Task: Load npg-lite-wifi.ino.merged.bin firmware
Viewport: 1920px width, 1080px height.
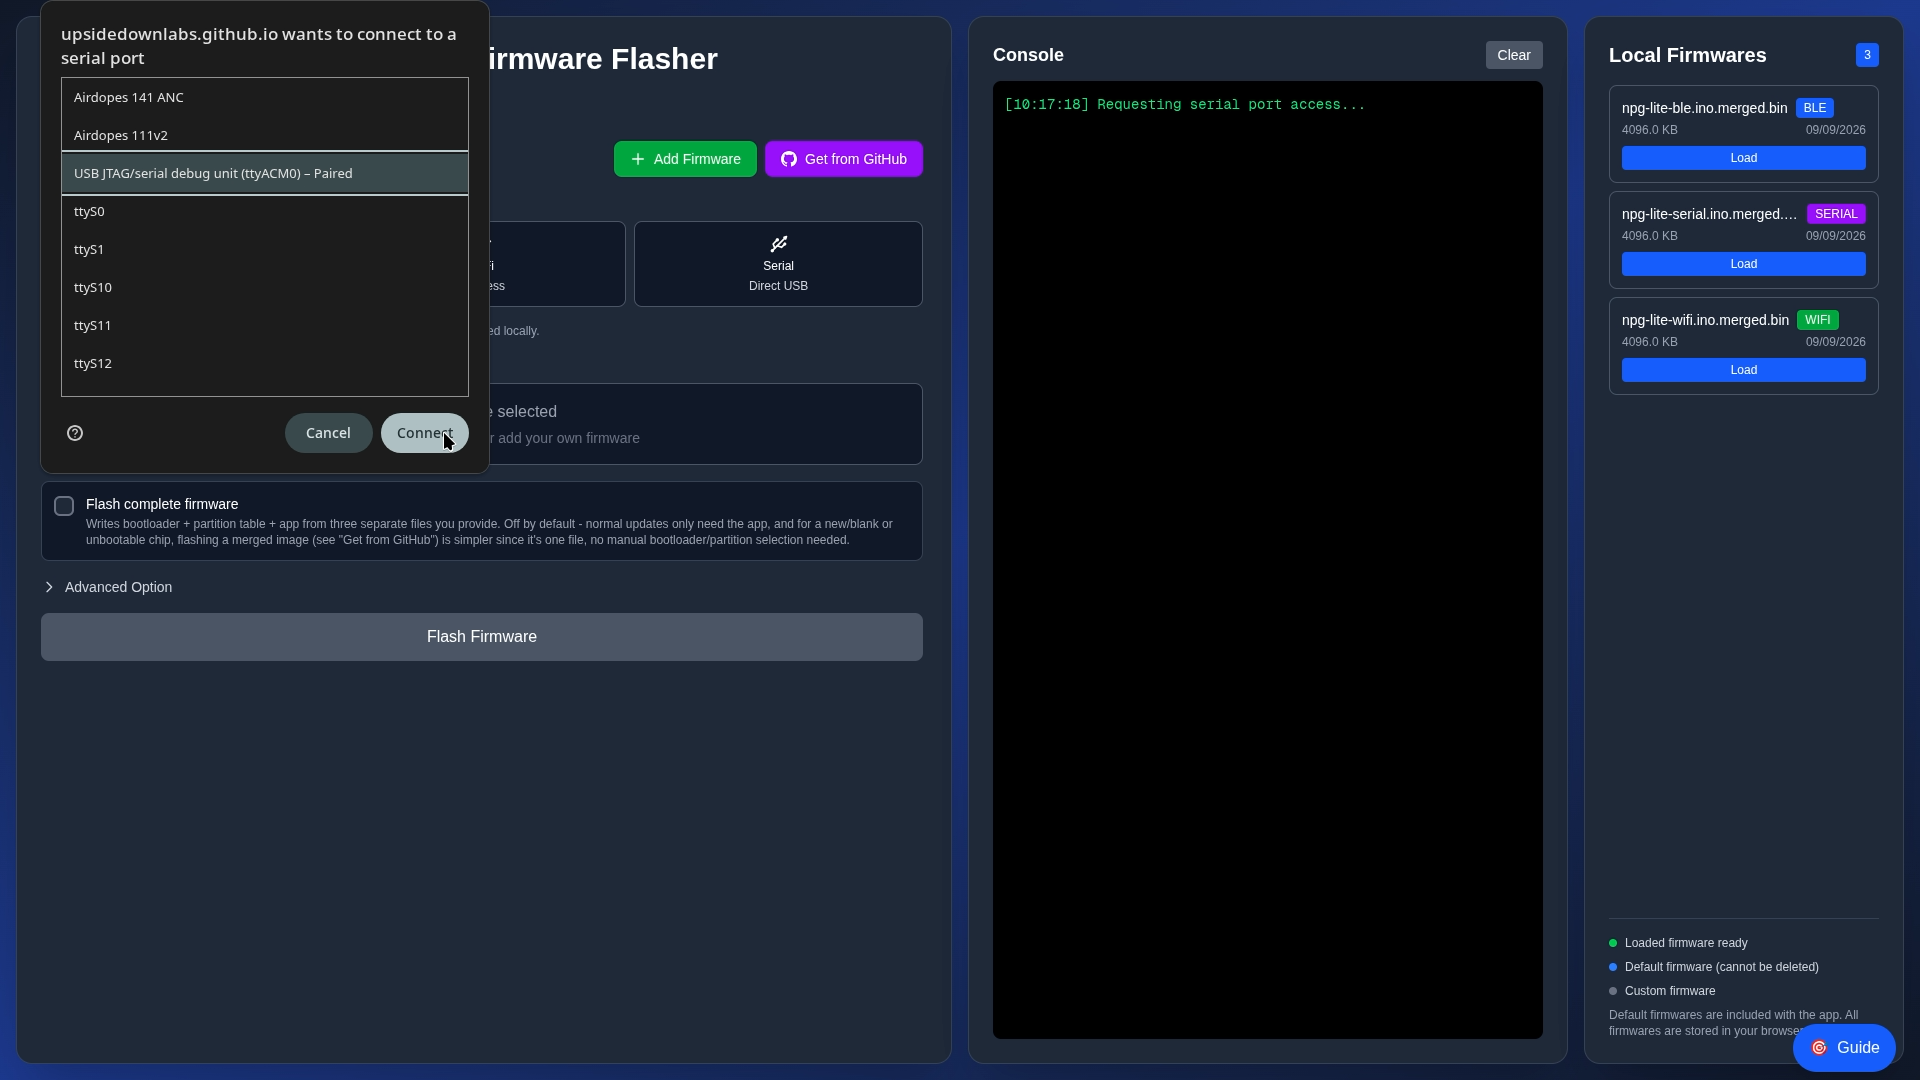Action: pyautogui.click(x=1743, y=370)
